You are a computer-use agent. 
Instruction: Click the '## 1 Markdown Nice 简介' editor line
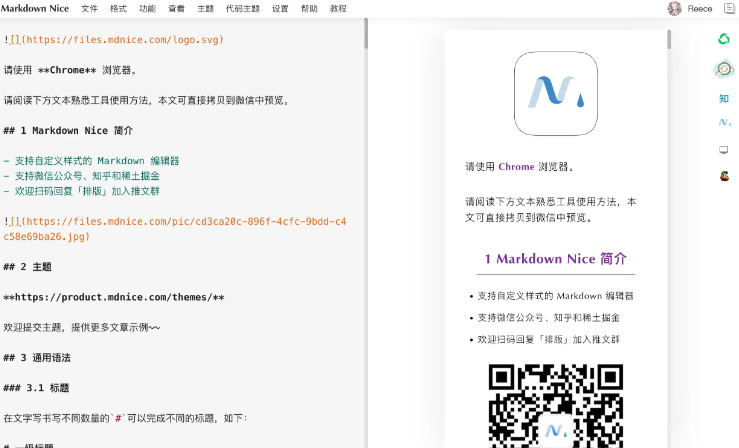68,130
